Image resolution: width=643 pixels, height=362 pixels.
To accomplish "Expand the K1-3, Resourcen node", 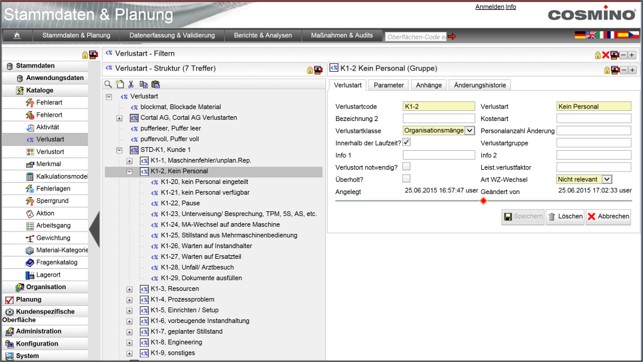I will (x=129, y=289).
